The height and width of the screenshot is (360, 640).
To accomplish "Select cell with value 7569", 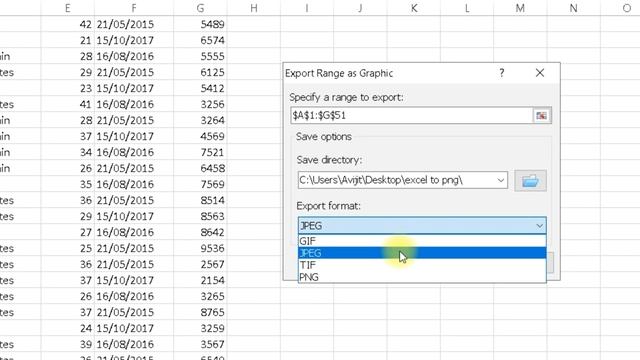I will (200, 184).
